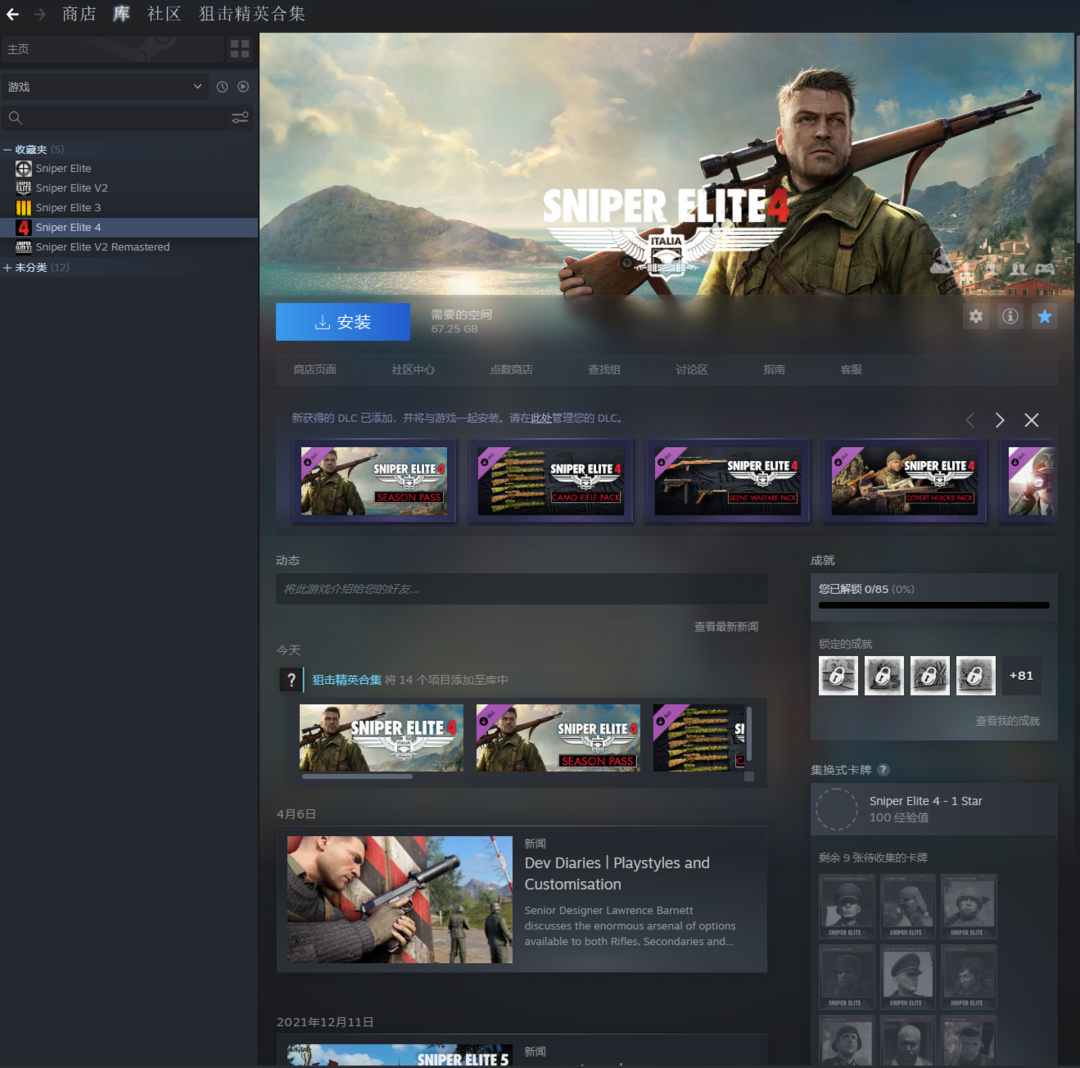Image resolution: width=1080 pixels, height=1068 pixels.
Task: Toggle favorite star for Sniper Elite 4
Action: click(1044, 316)
